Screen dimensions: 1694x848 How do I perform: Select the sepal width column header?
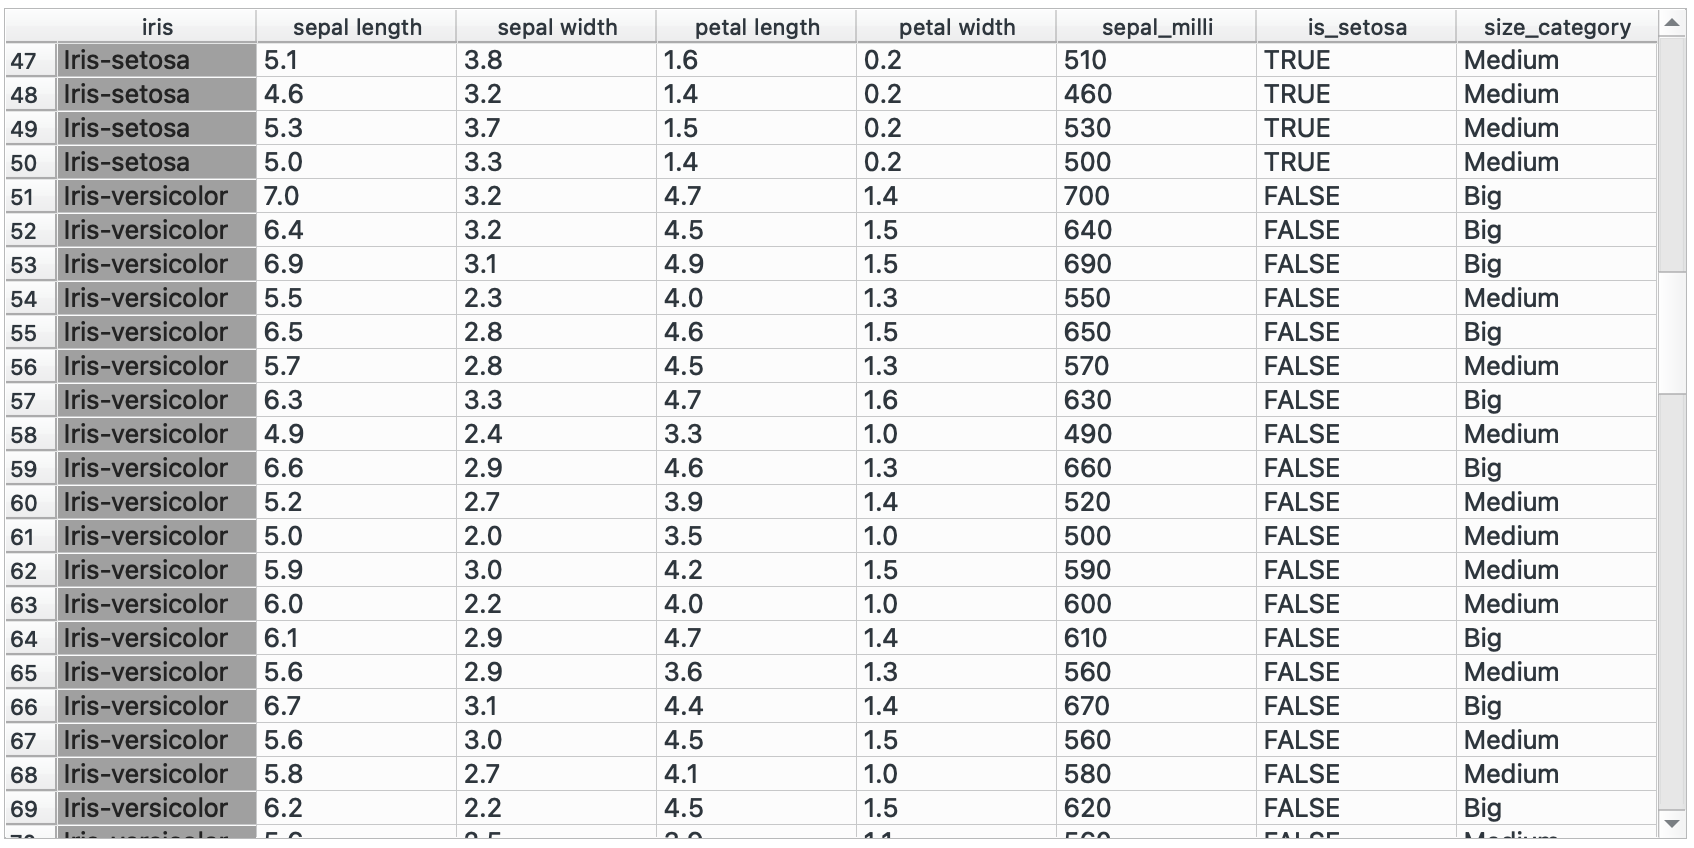pos(557,27)
